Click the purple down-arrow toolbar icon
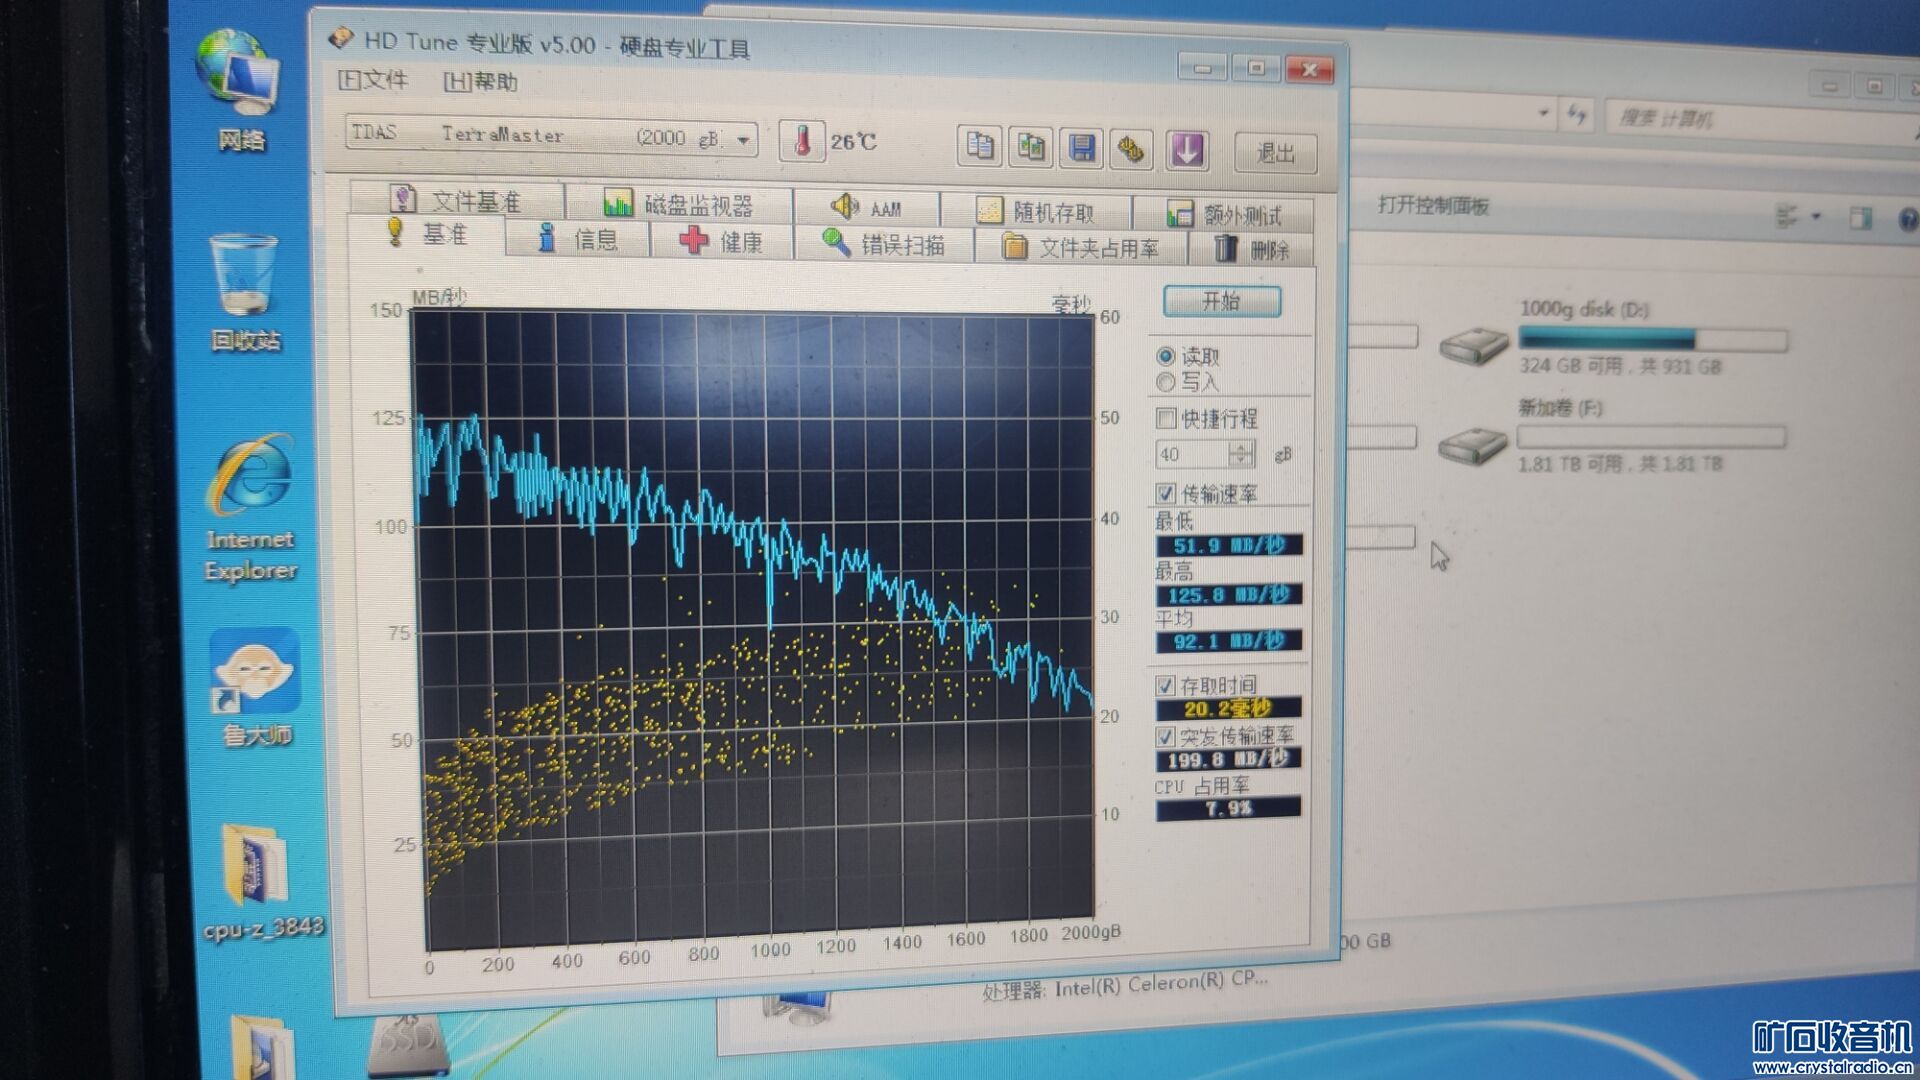1920x1080 pixels. click(1187, 151)
